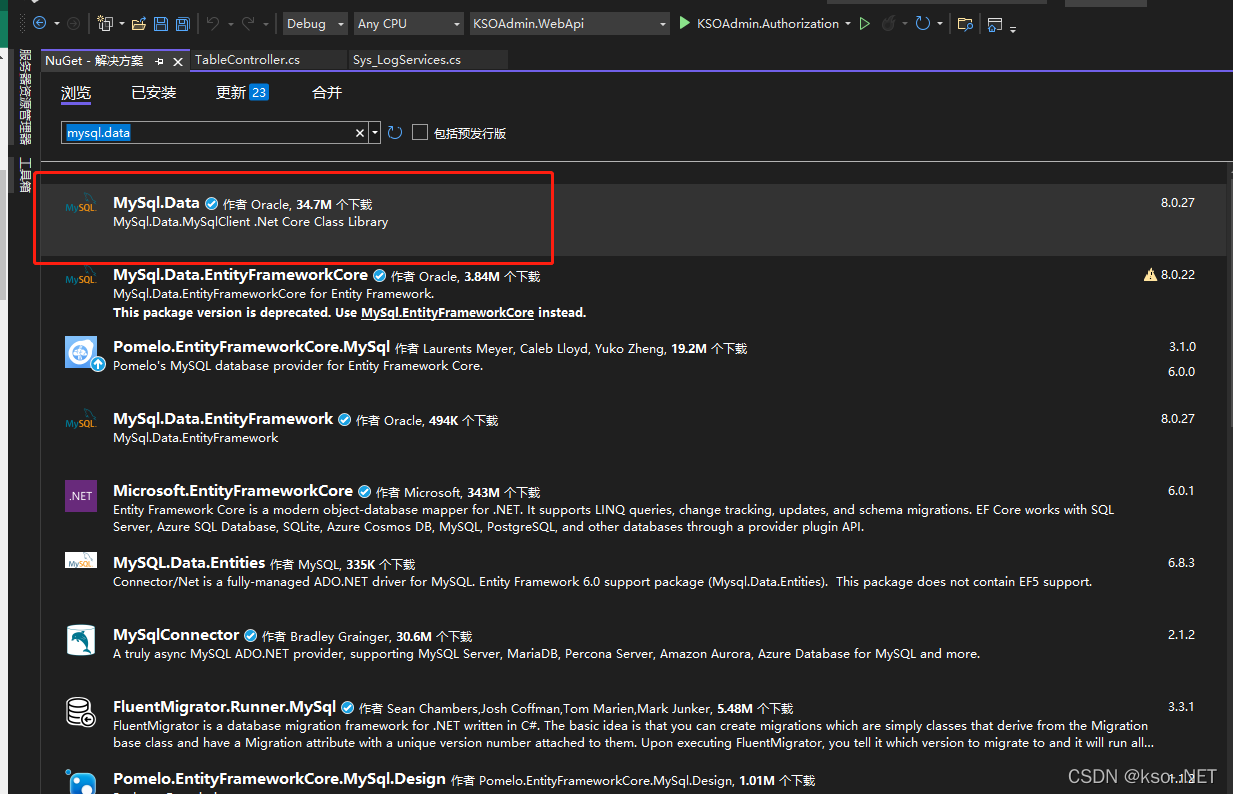Click the MySql.Data.EntityFramework package logo
Viewport: 1233px width, 794px height.
81,420
